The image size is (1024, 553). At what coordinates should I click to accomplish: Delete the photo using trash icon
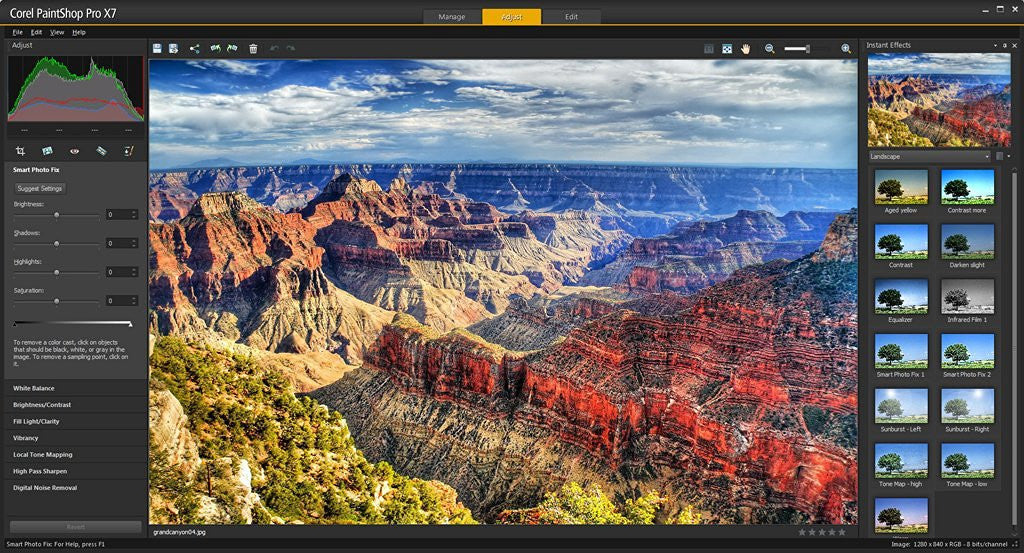[253, 48]
